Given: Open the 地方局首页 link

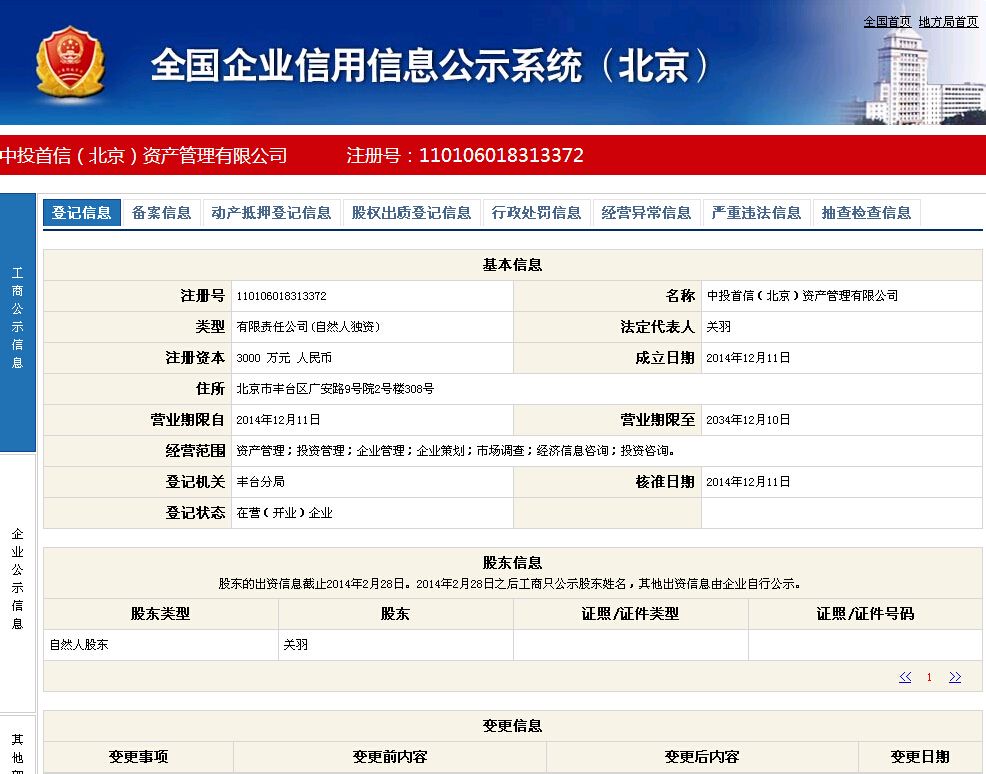Looking at the screenshot, I should (948, 22).
